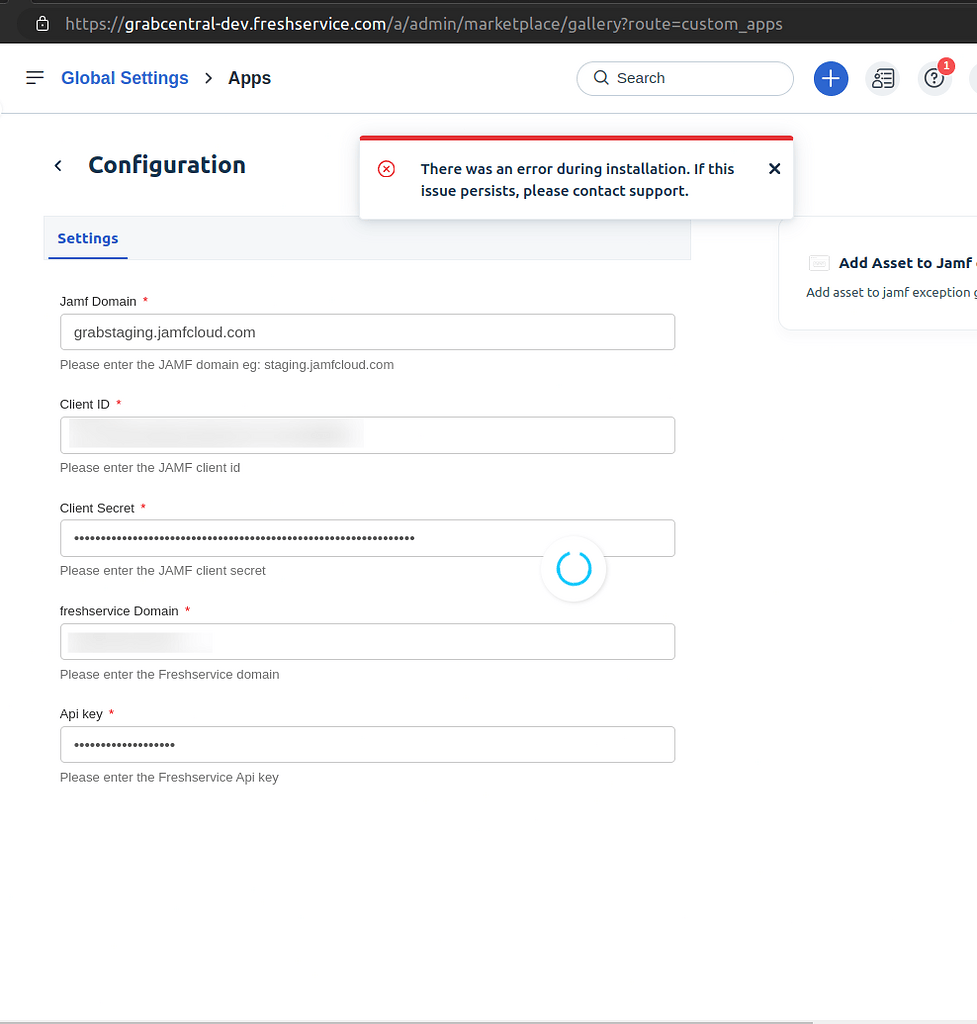Image resolution: width=977 pixels, height=1024 pixels.
Task: Select the Client Secret field
Action: pyautogui.click(x=367, y=538)
